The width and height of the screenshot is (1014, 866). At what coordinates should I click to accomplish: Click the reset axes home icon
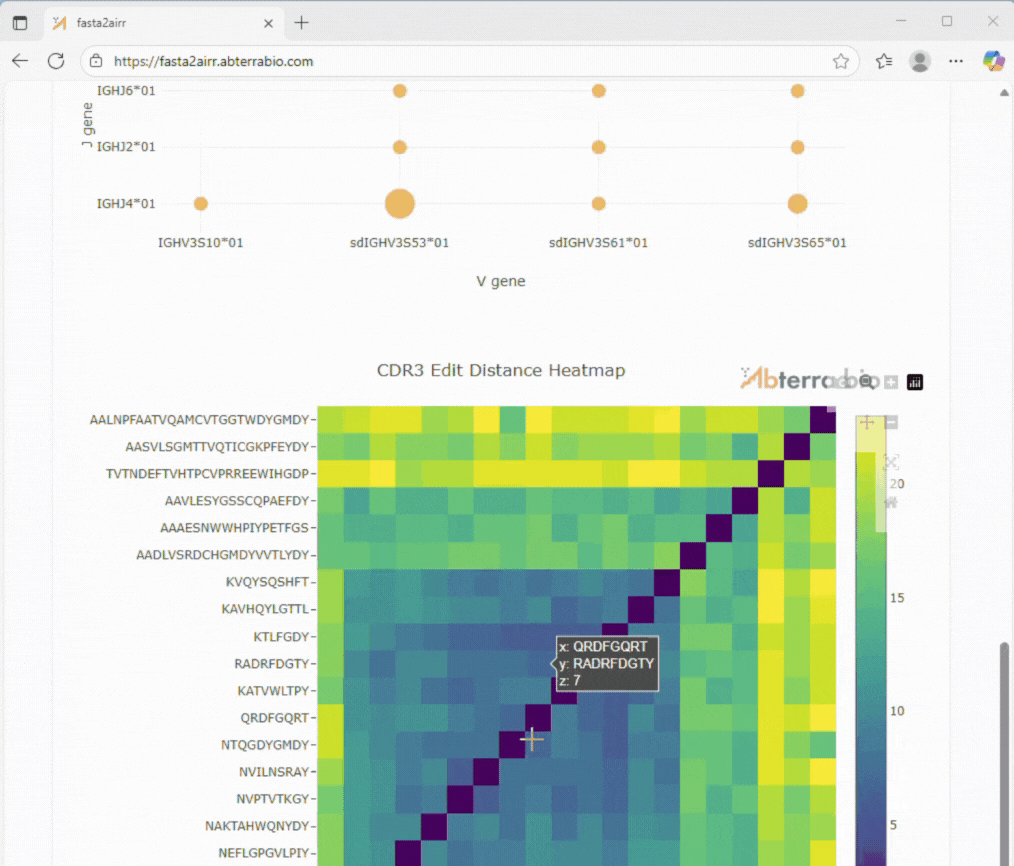coord(891,501)
